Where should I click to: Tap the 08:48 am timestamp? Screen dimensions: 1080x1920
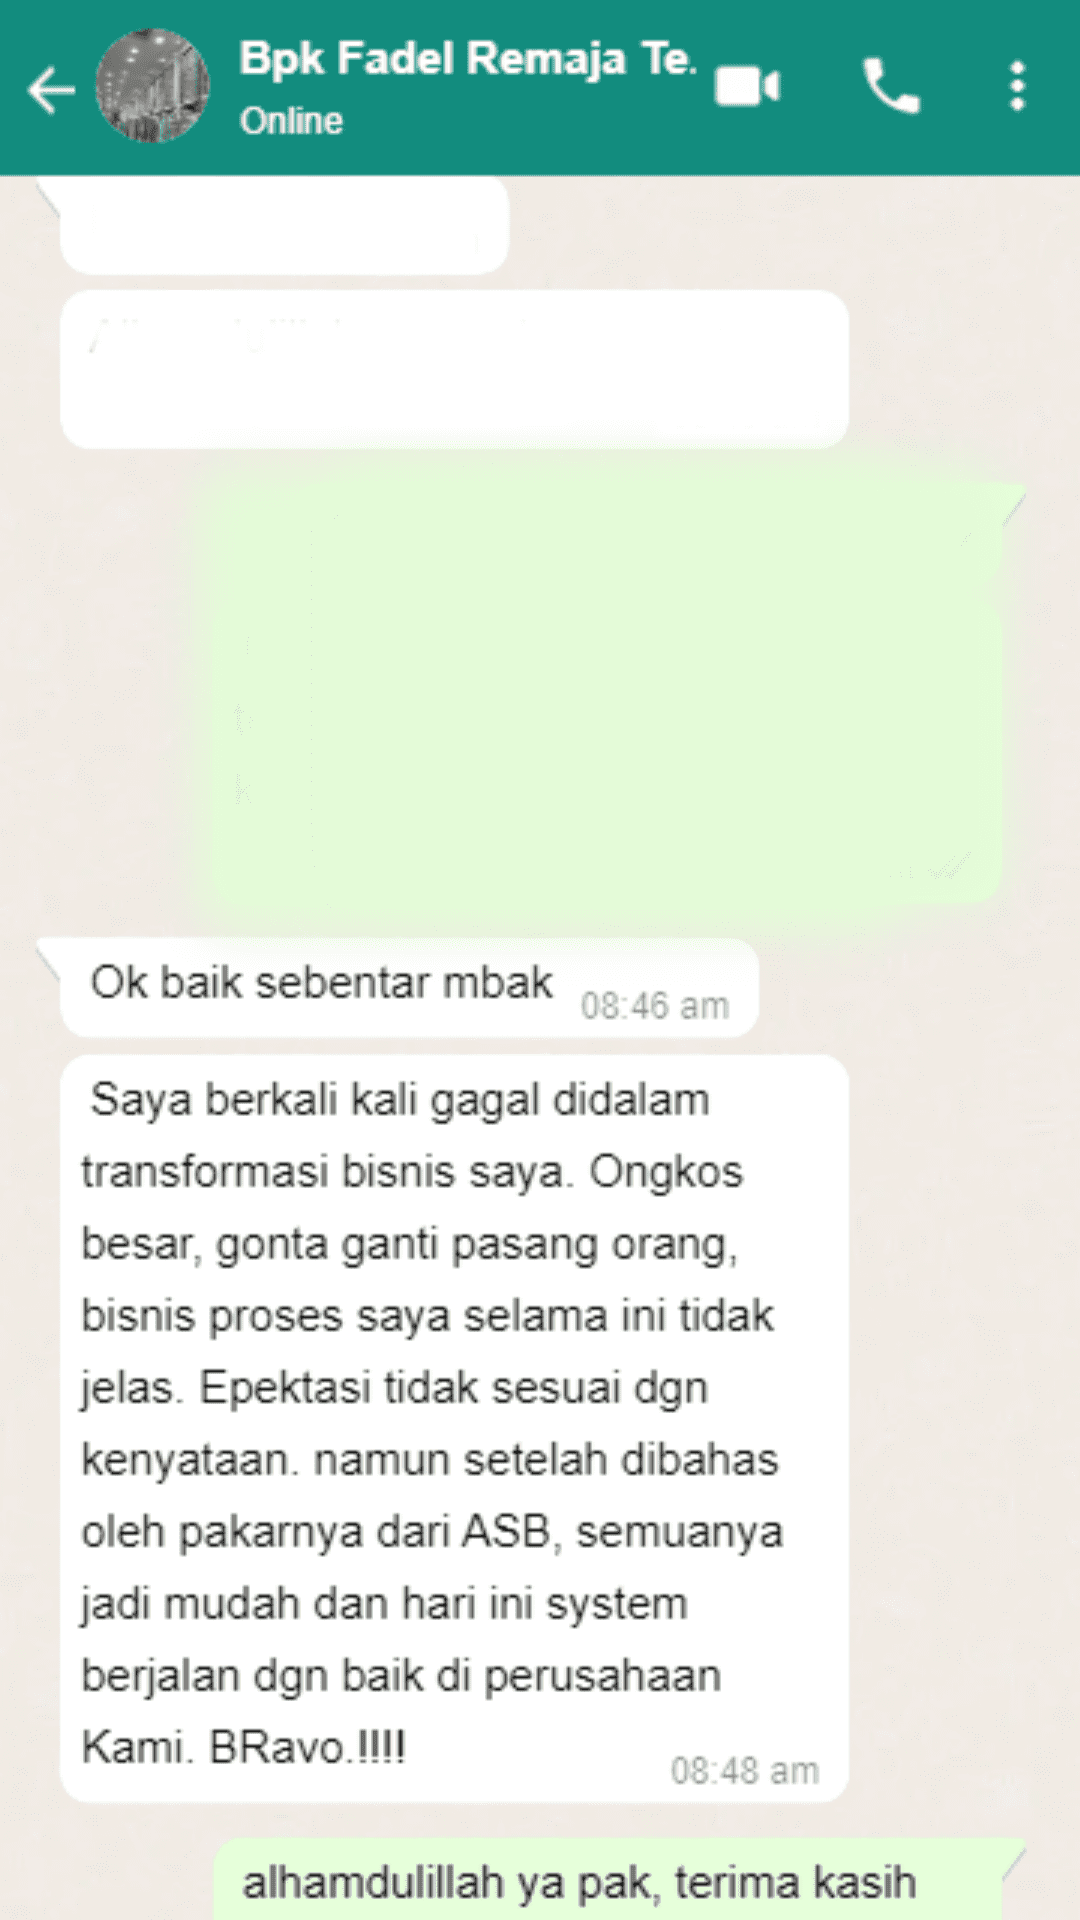(745, 1771)
